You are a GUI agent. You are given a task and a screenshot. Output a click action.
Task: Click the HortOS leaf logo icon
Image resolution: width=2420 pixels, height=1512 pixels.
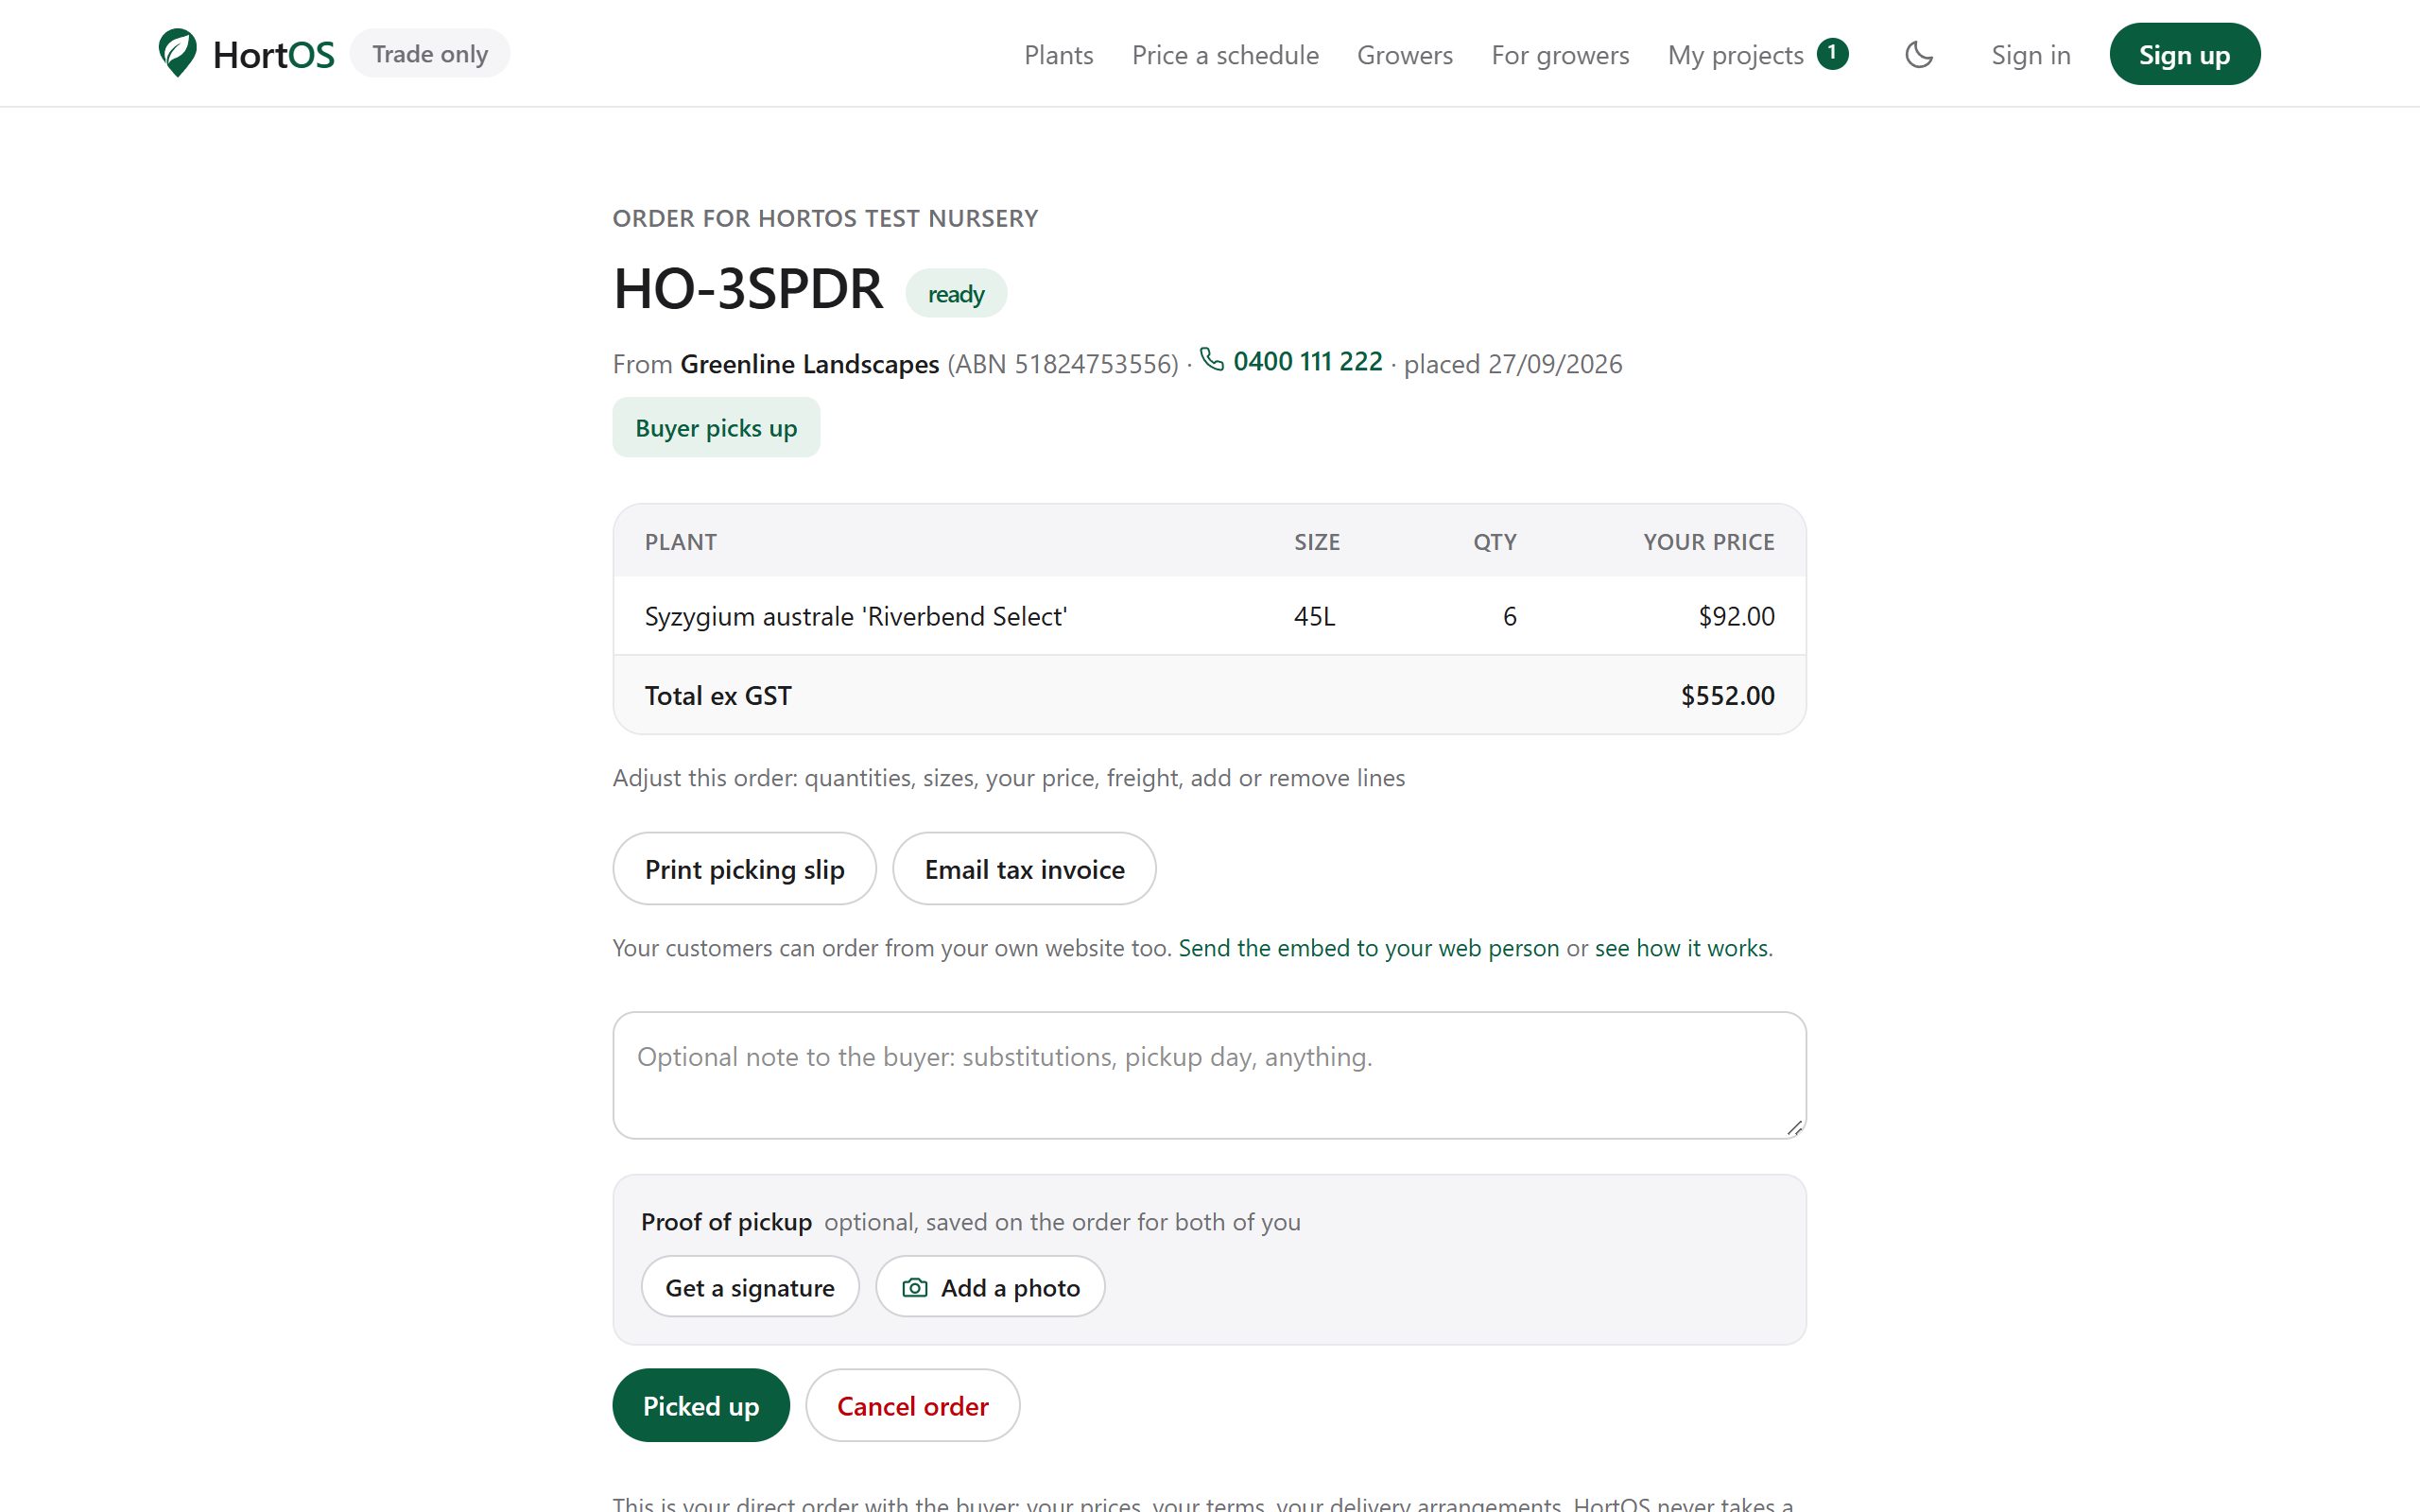pyautogui.click(x=177, y=53)
